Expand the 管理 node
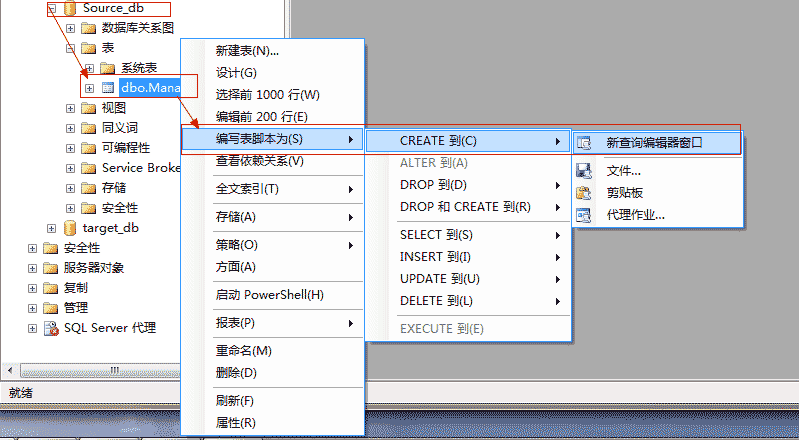Image resolution: width=799 pixels, height=440 pixels. tap(33, 308)
